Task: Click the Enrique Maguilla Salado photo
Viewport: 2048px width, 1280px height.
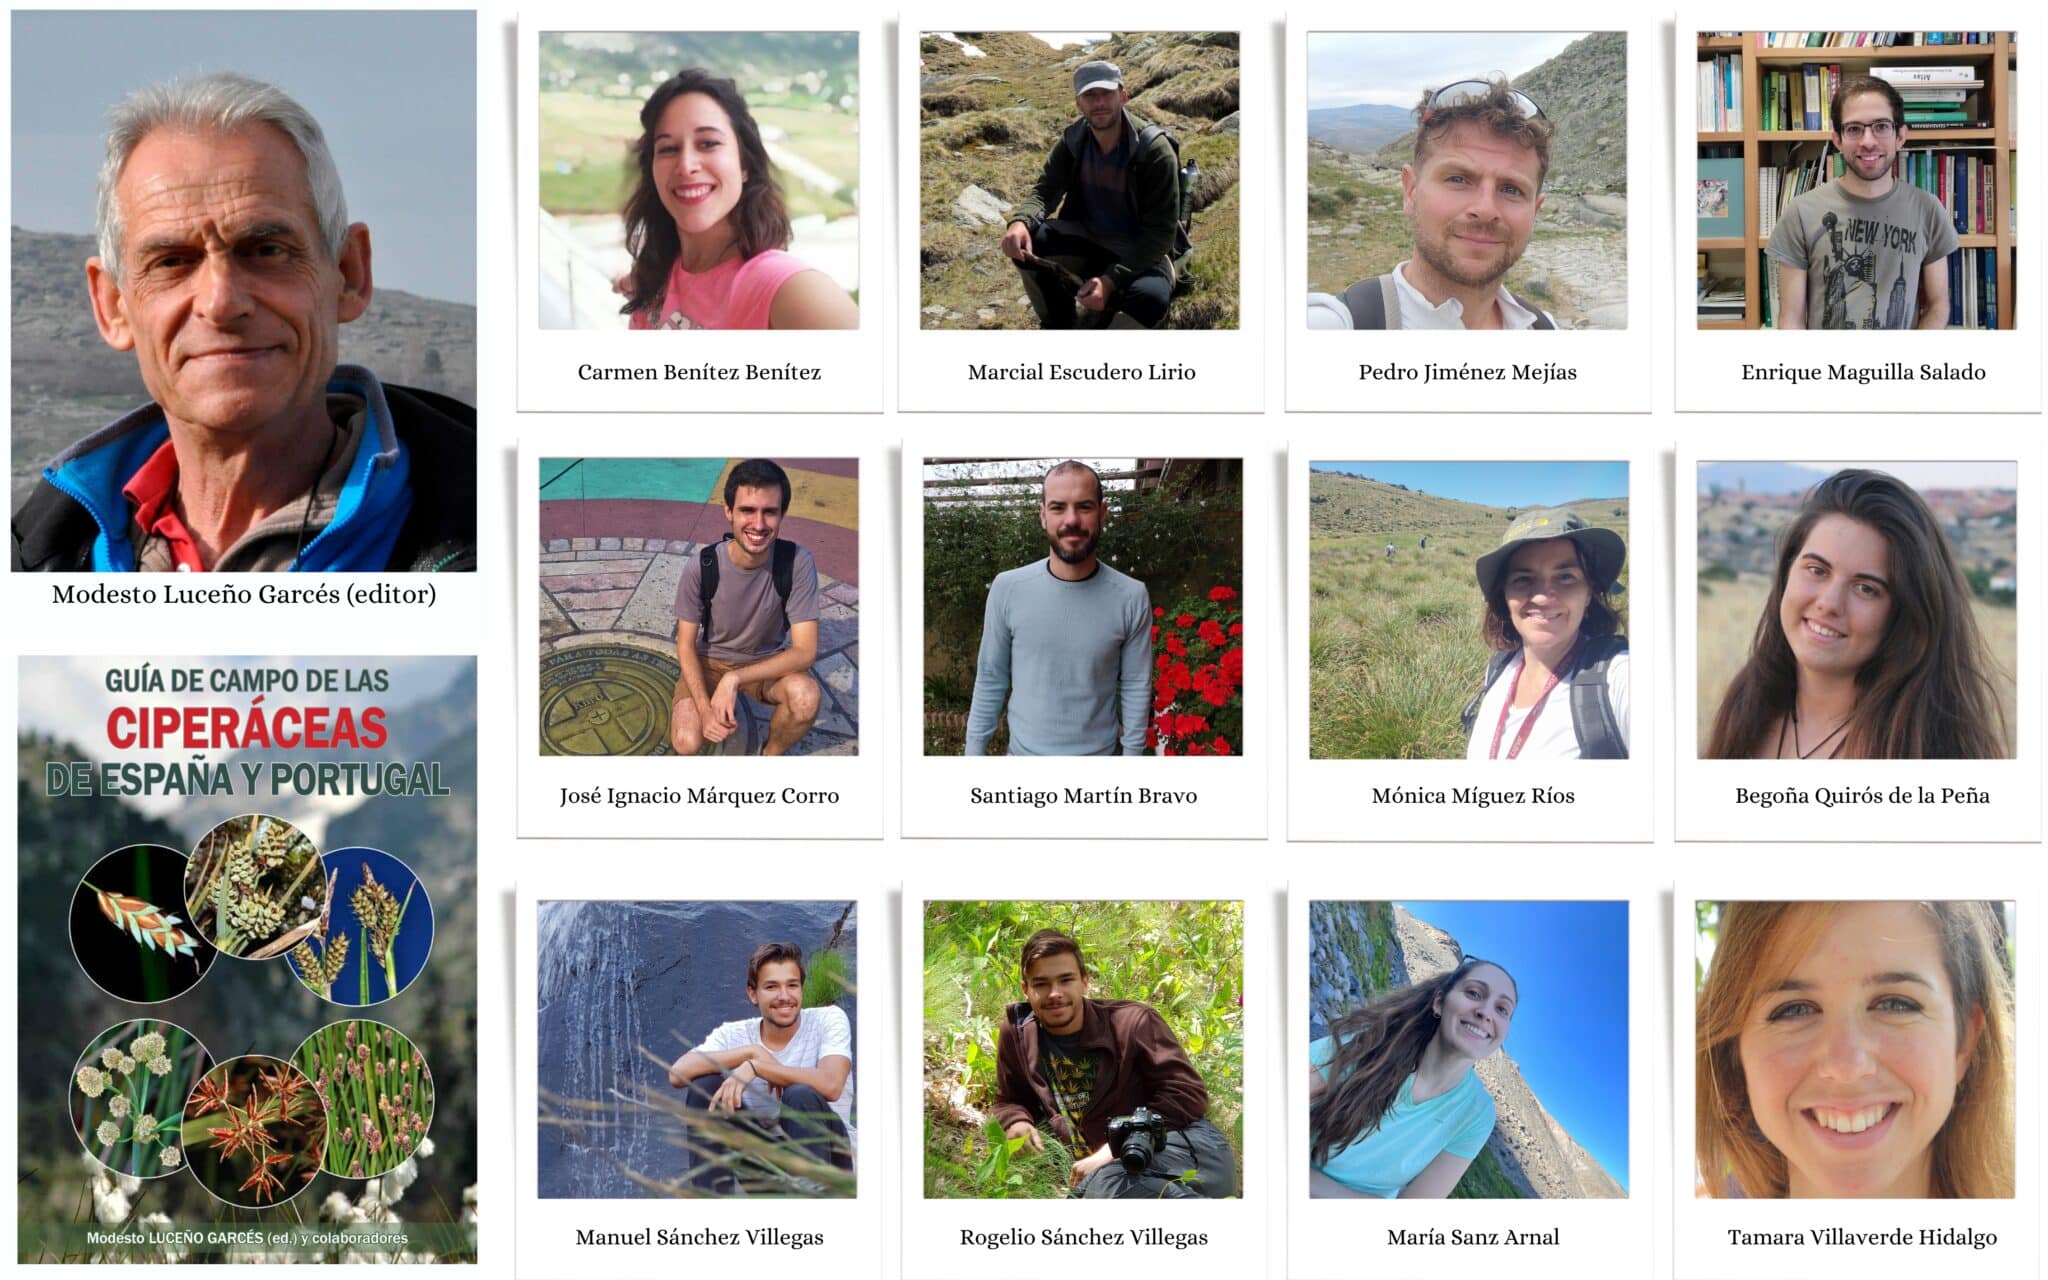Action: 1856,180
